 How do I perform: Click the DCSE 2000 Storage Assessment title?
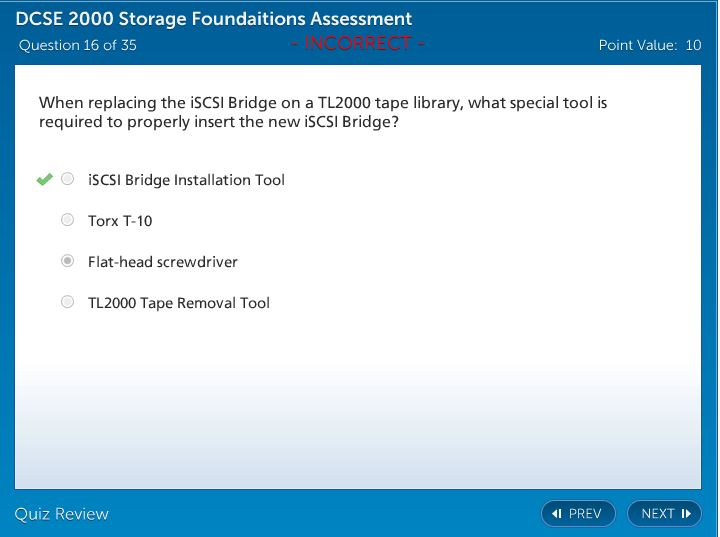pos(214,19)
